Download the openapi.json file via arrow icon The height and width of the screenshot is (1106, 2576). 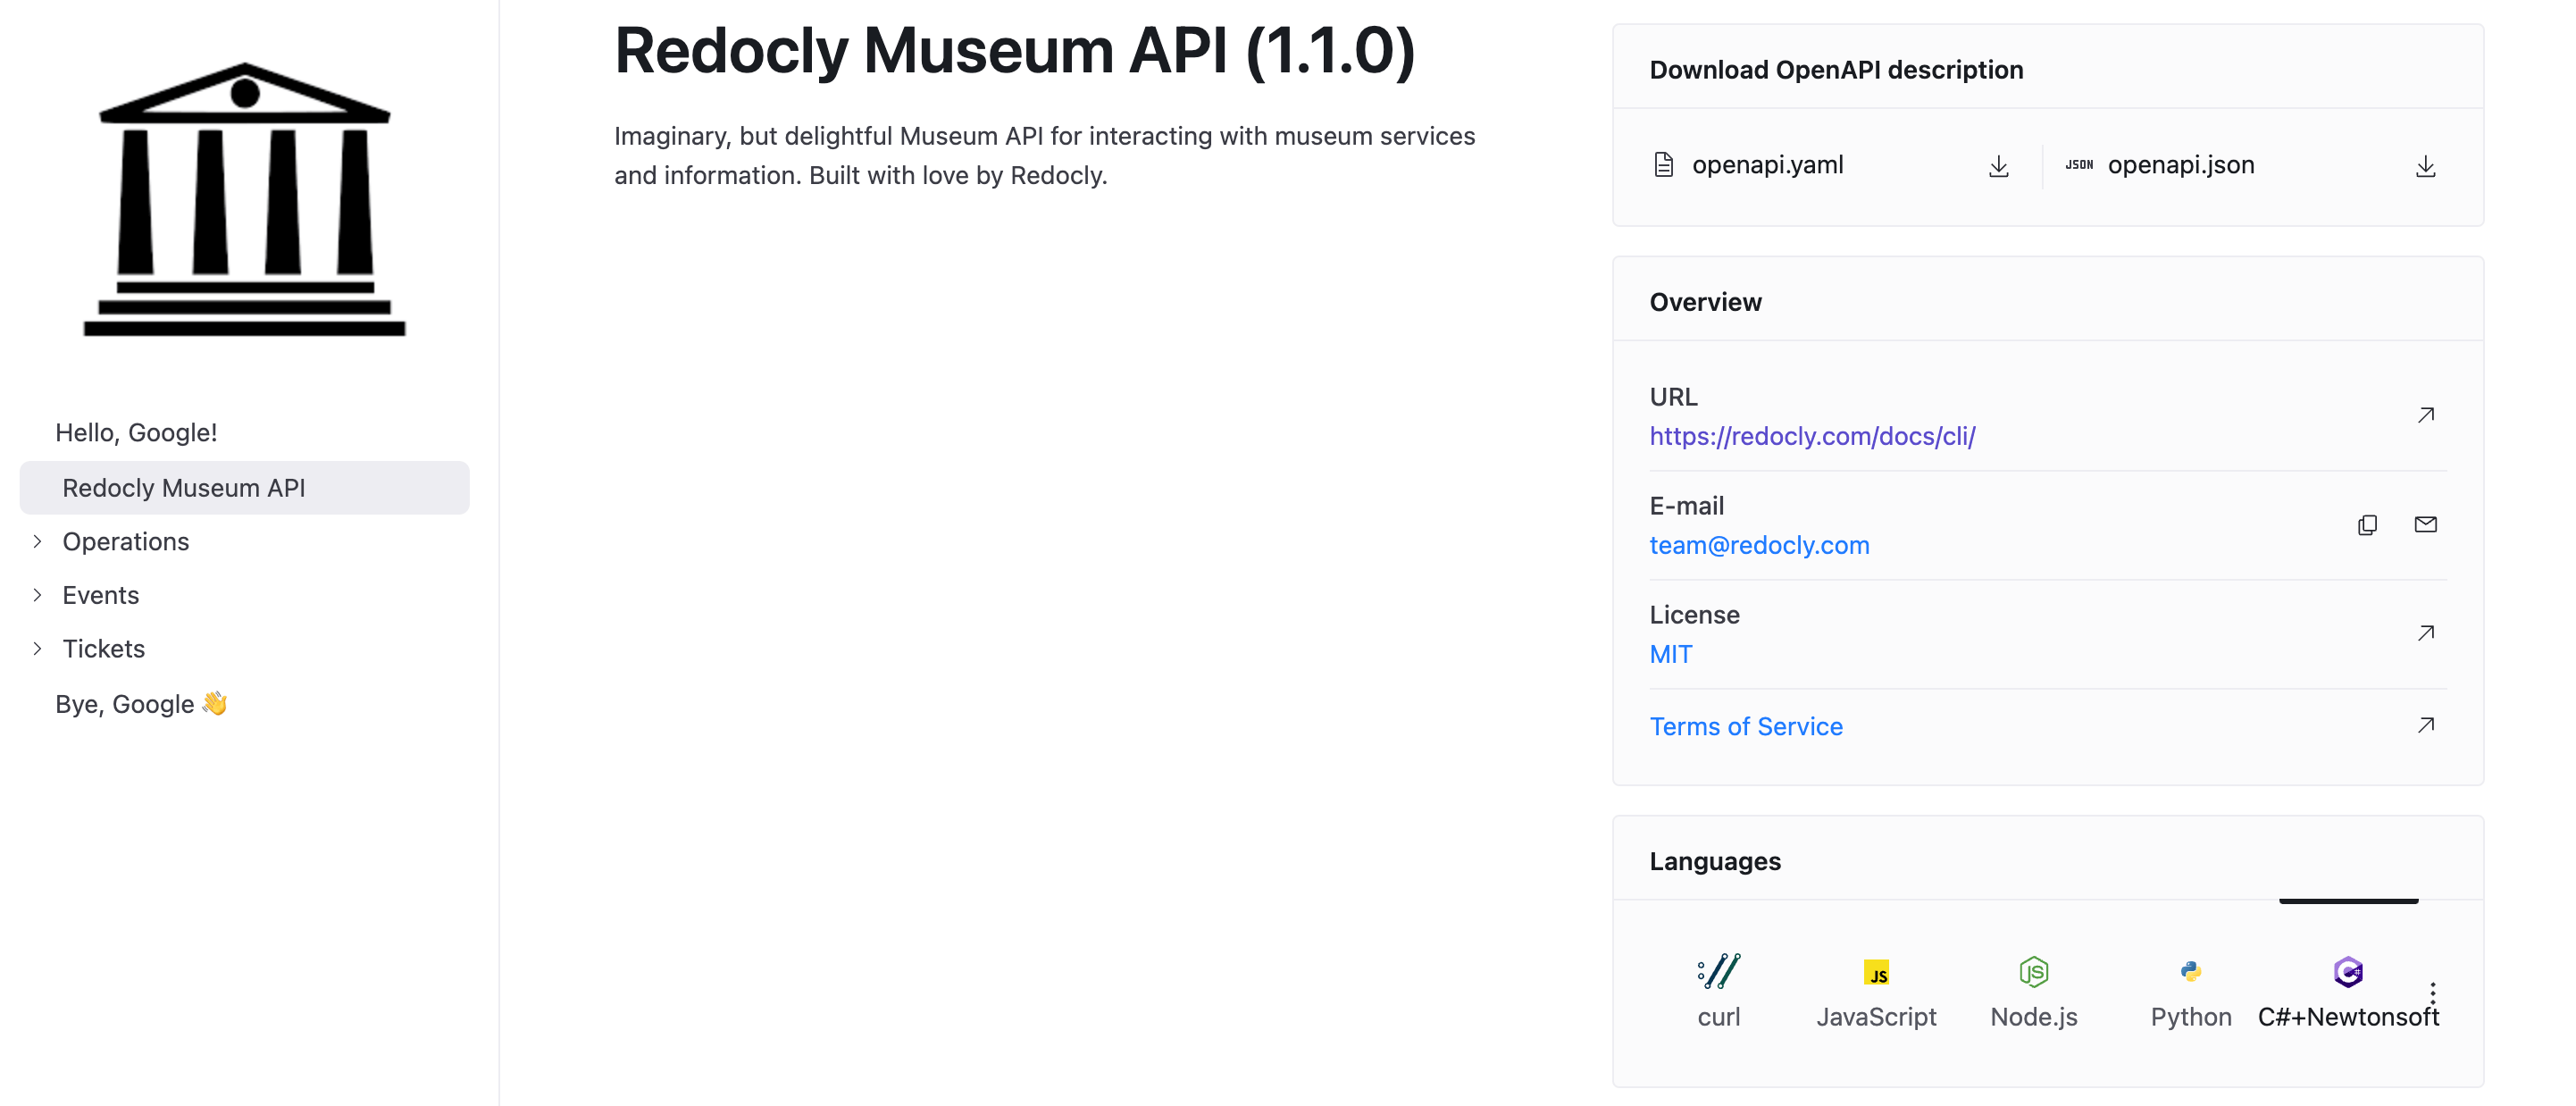click(x=2425, y=166)
